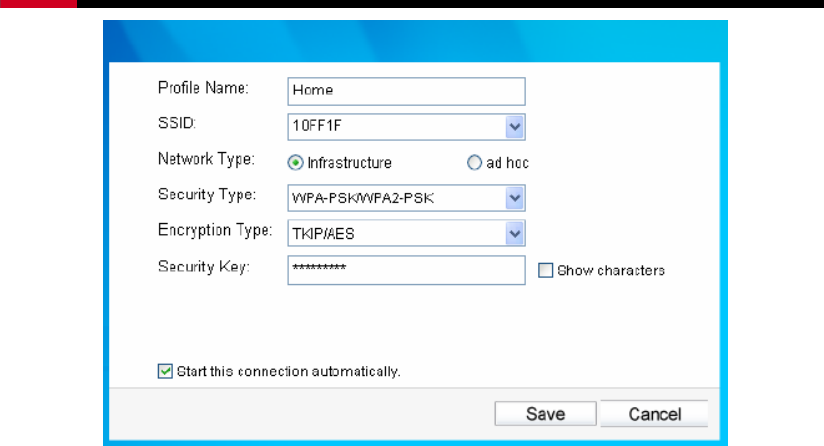The image size is (824, 446).
Task: Expand the Security Type dropdown arrow
Action: click(514, 198)
